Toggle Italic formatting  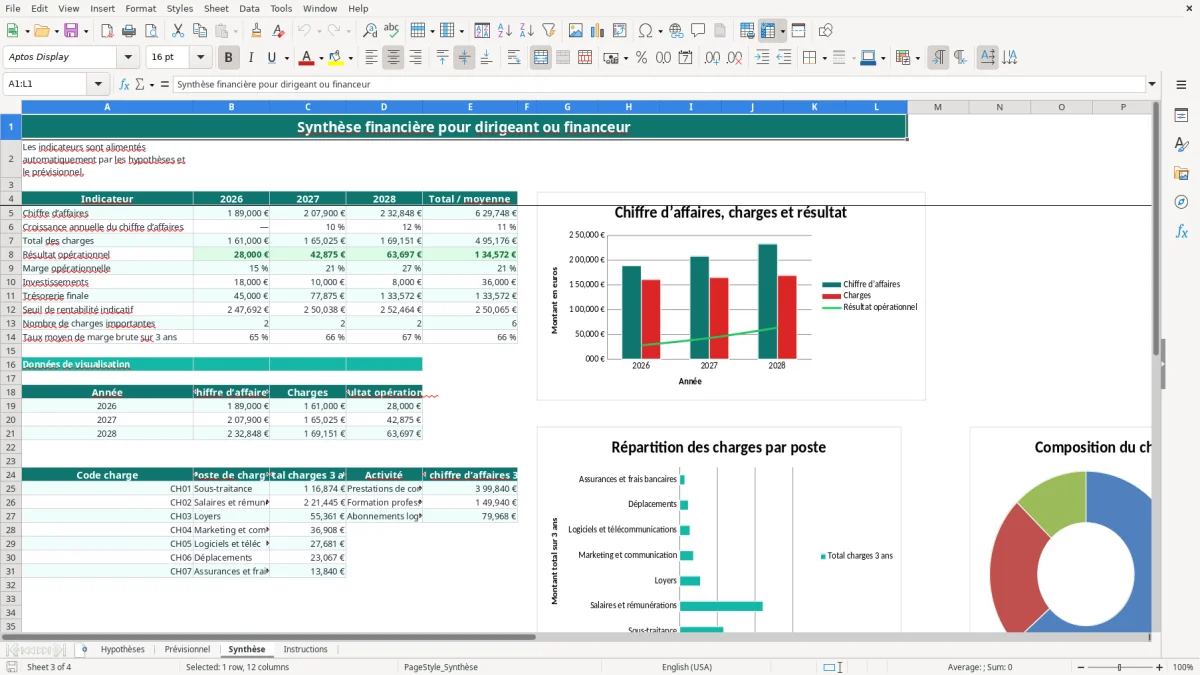click(x=251, y=57)
